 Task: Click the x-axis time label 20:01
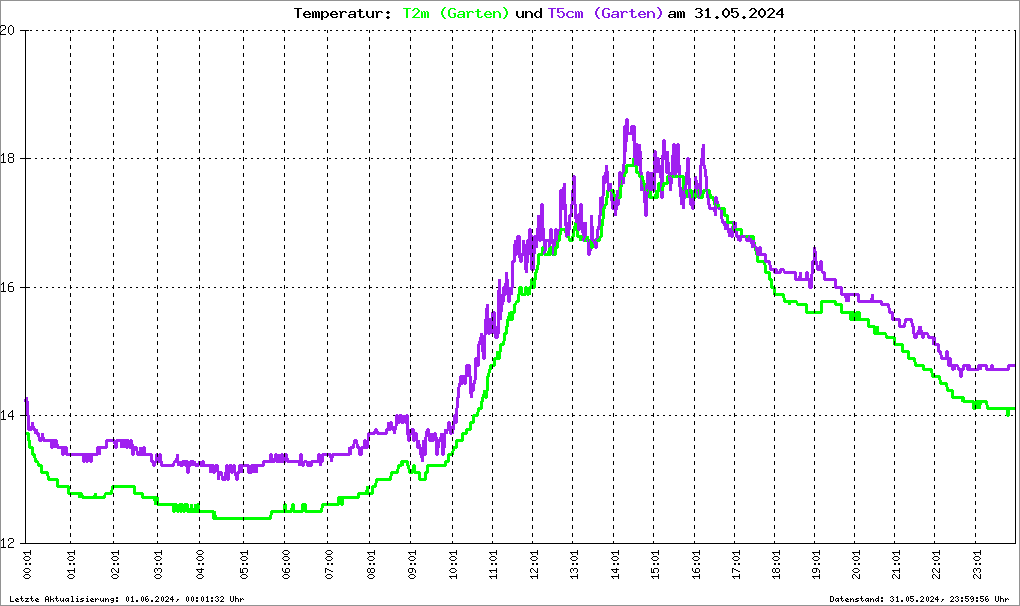(856, 564)
